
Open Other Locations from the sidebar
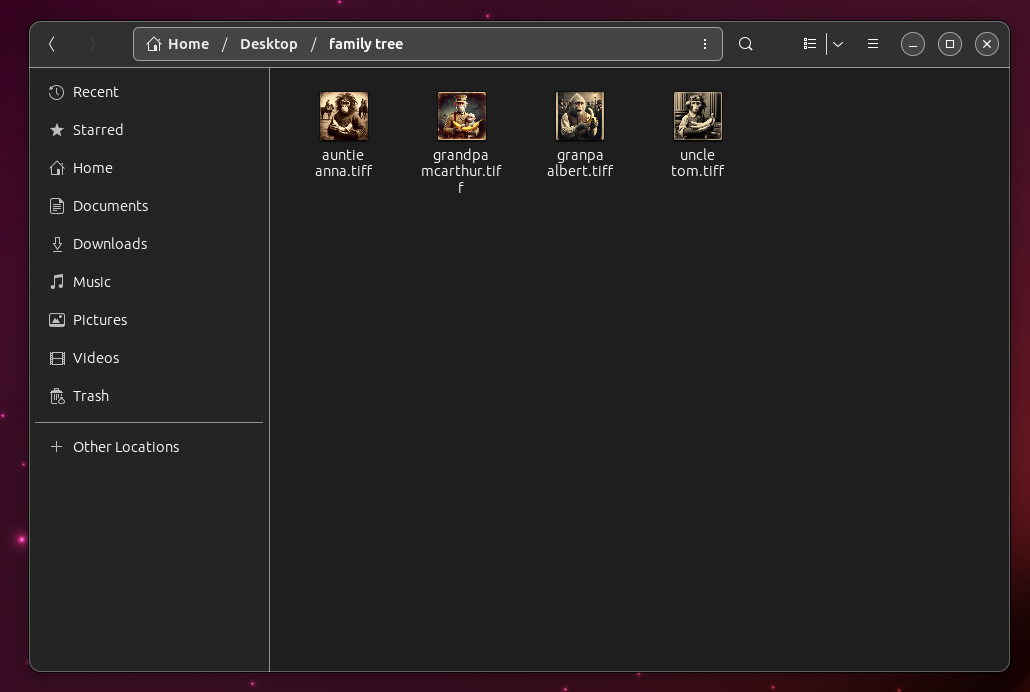[125, 447]
